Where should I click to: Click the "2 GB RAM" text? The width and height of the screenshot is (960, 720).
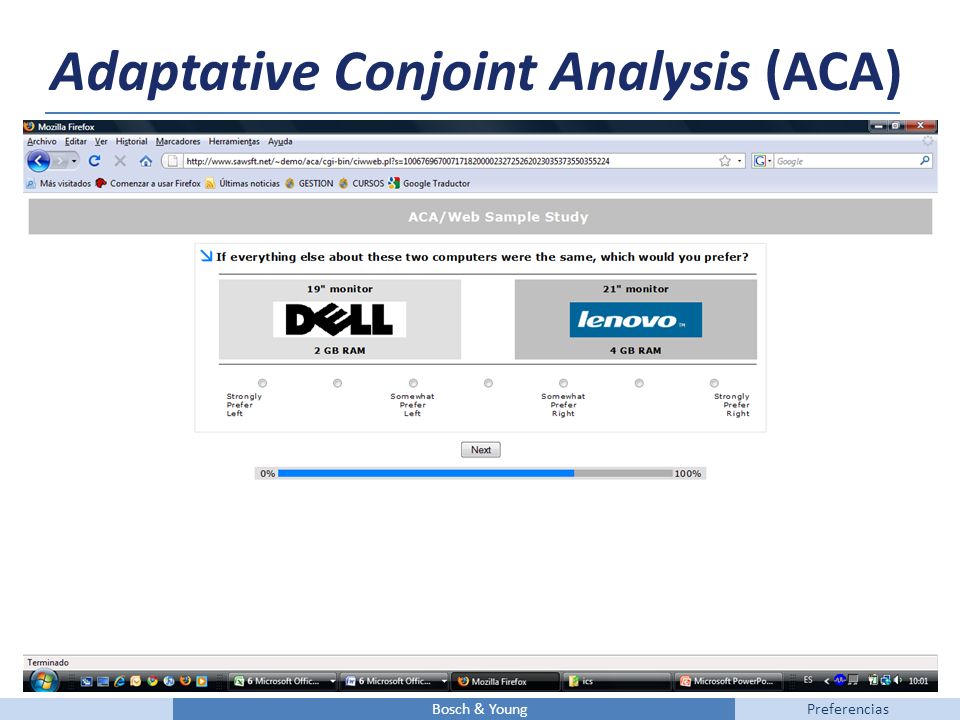[x=340, y=351]
